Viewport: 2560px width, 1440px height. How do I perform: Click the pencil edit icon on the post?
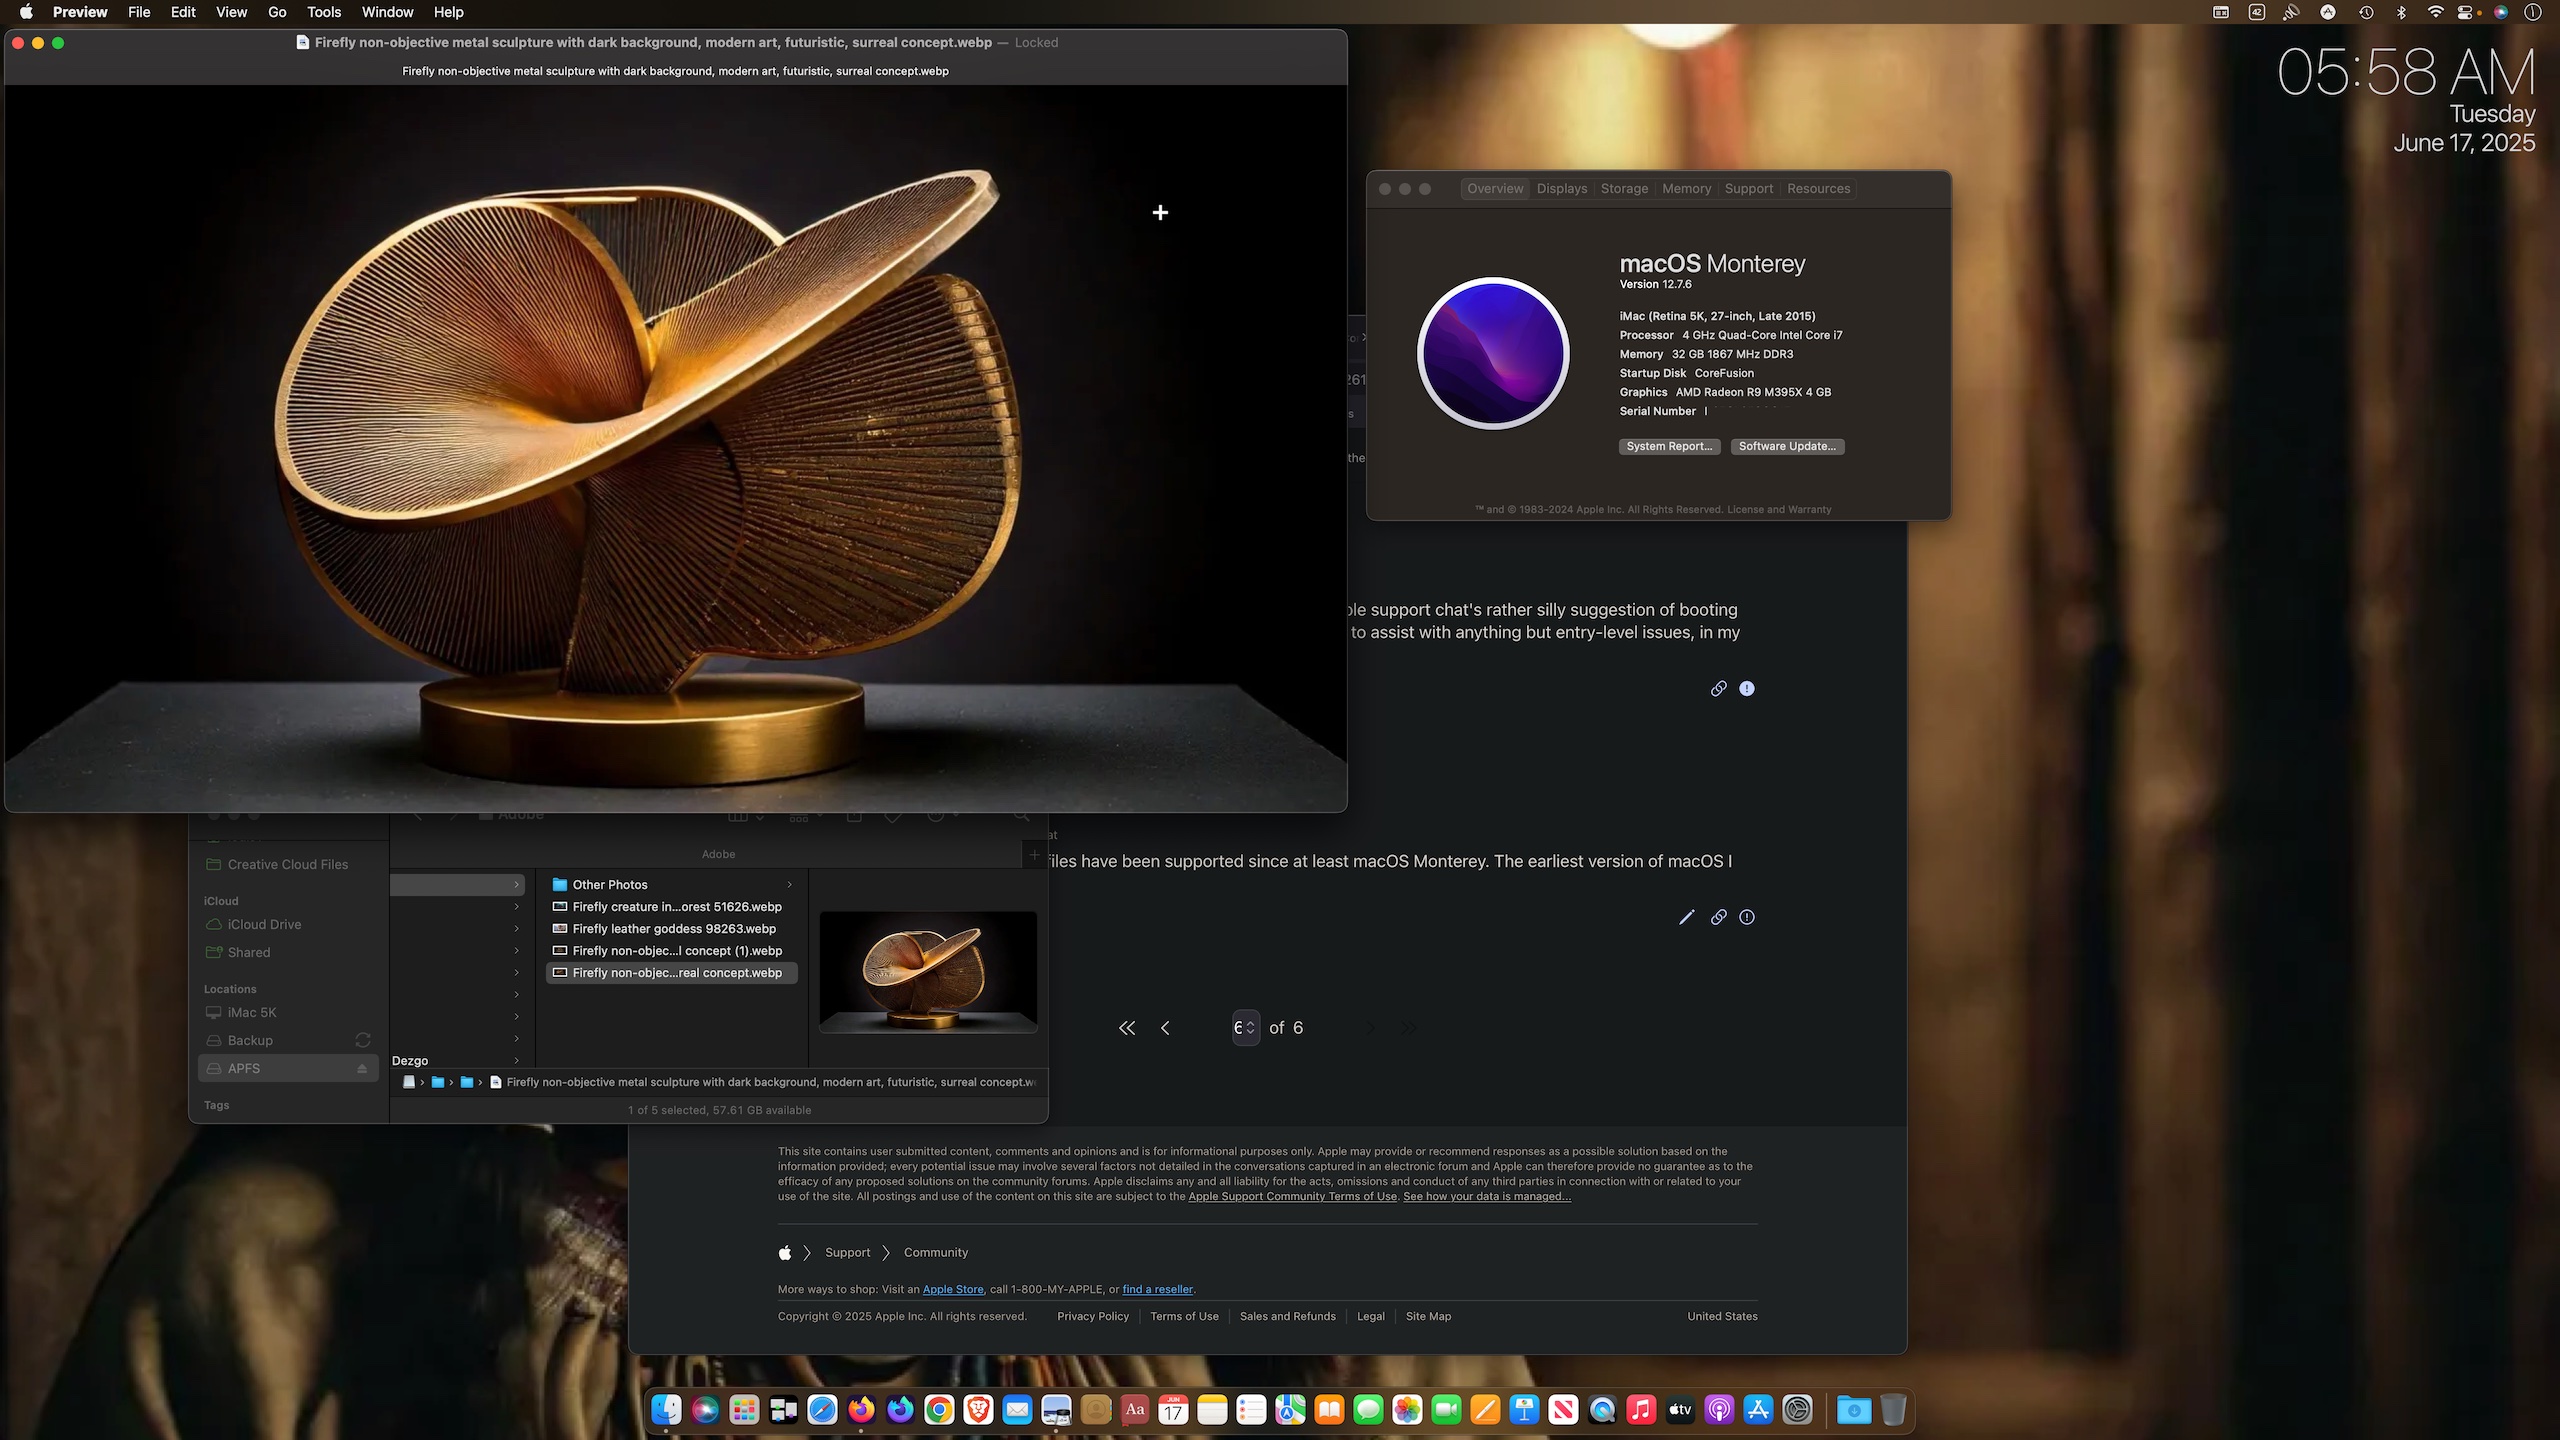tap(1686, 917)
